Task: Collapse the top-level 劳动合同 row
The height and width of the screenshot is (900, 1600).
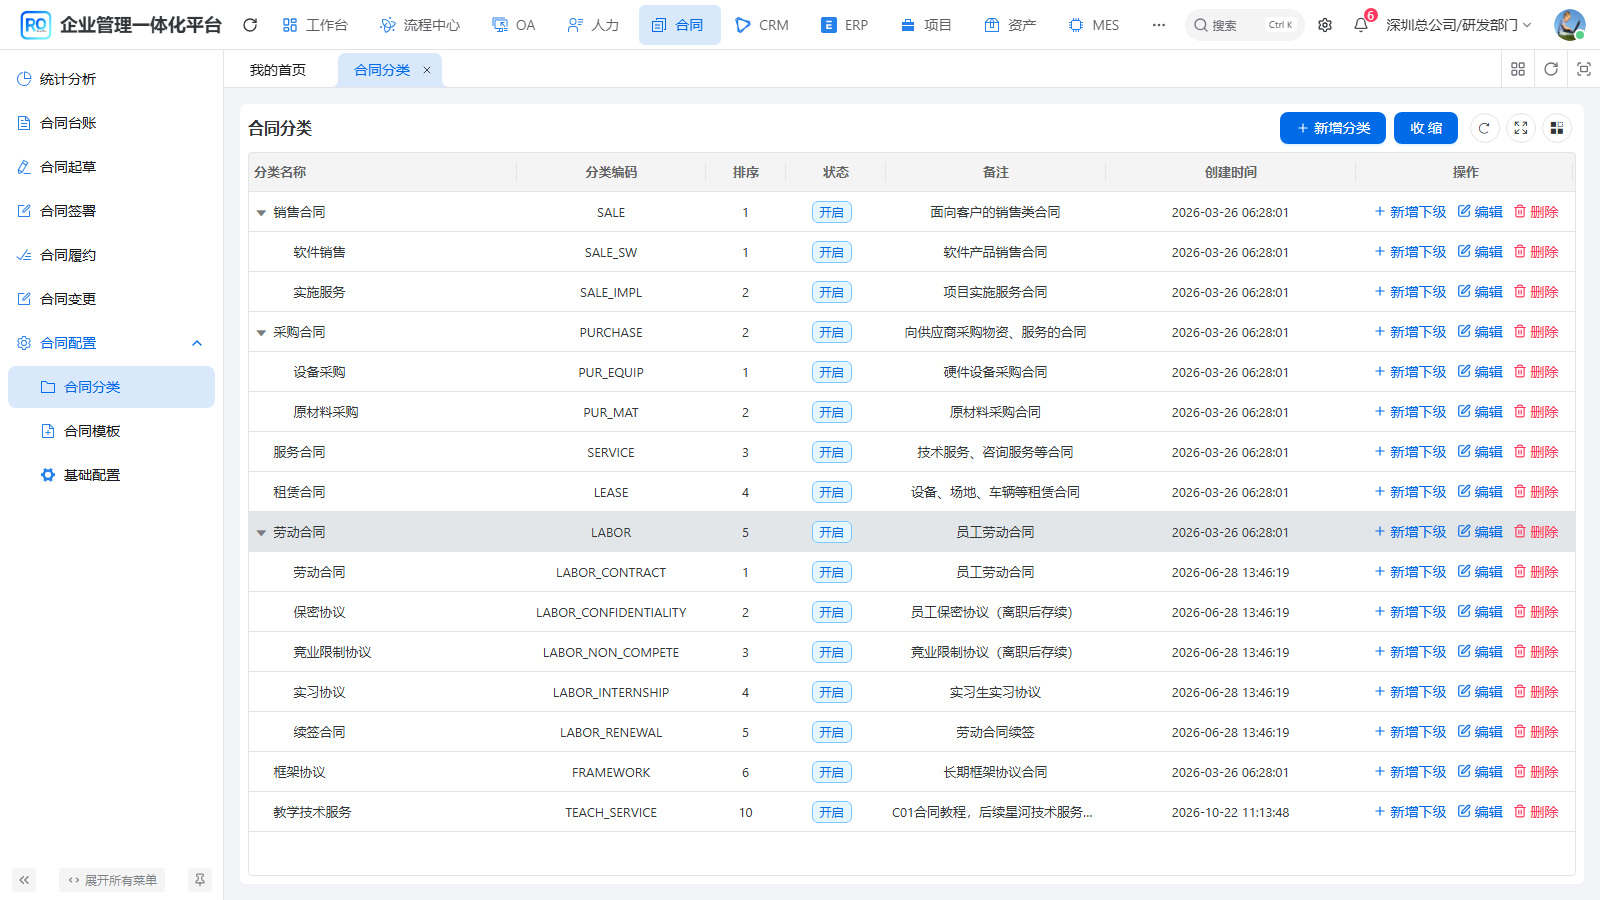Action: tap(261, 533)
